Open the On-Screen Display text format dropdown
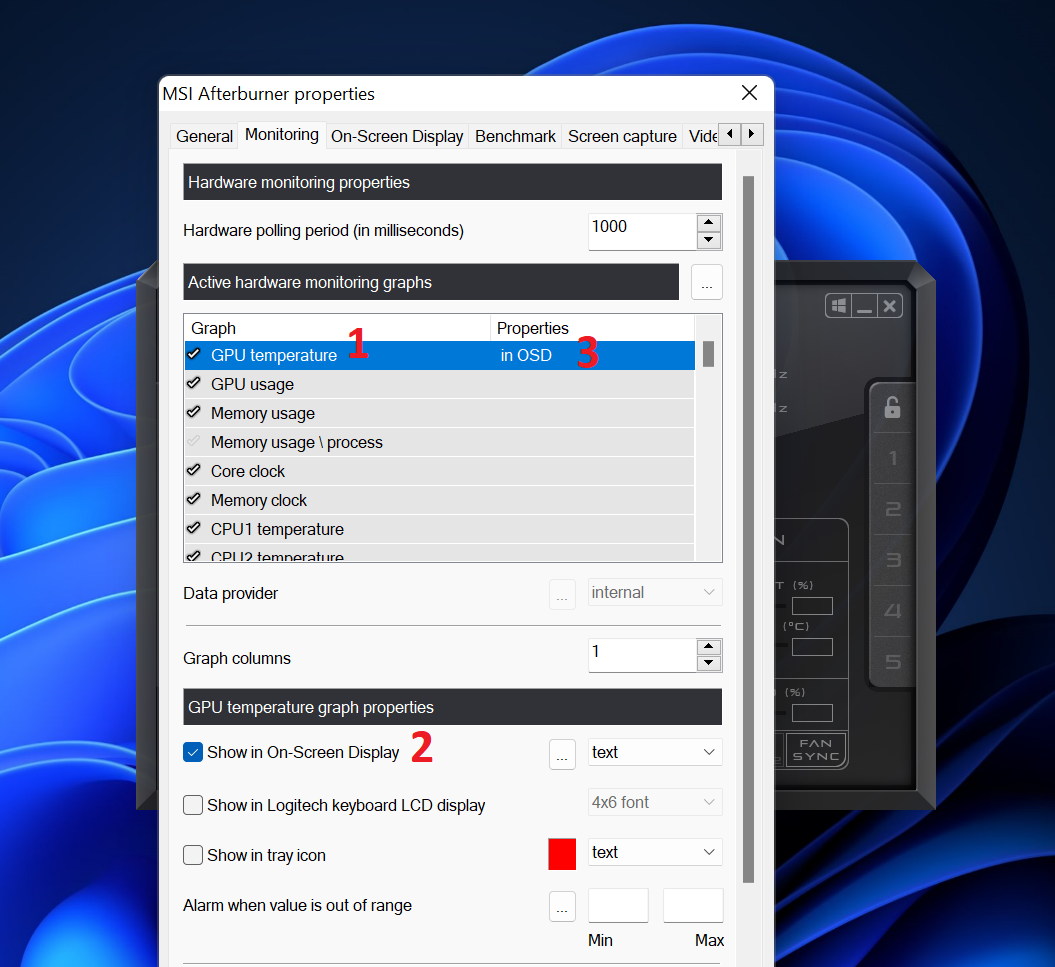1055x967 pixels. (655, 752)
